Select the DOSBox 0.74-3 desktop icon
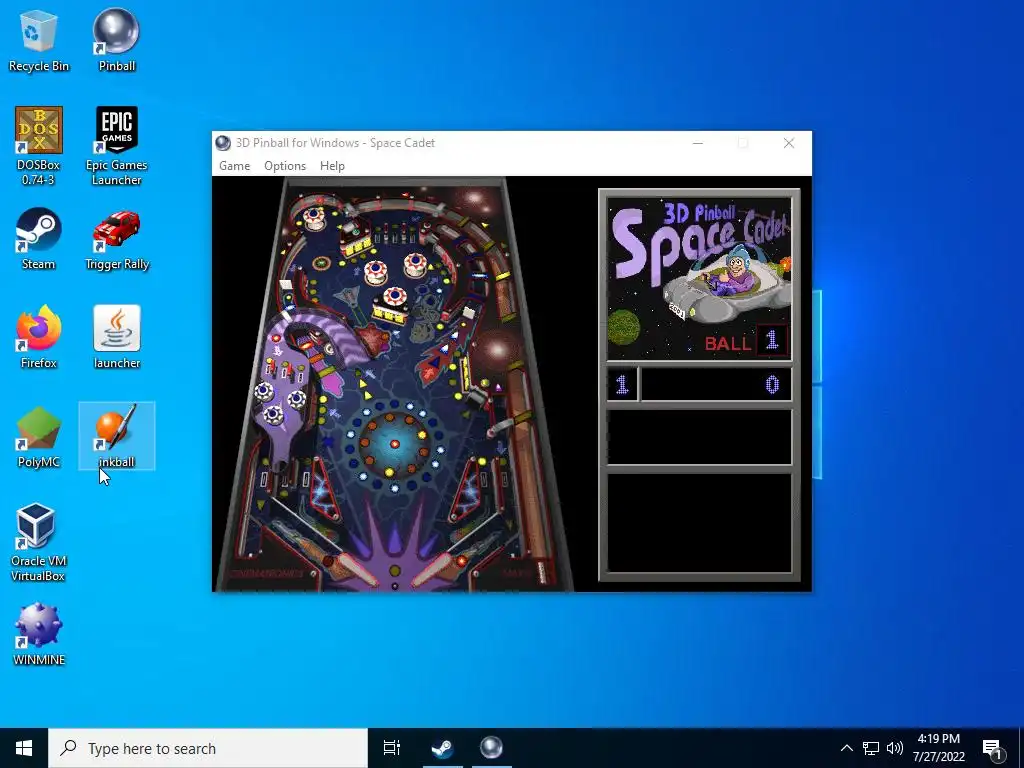The height and width of the screenshot is (768, 1024). click(x=39, y=146)
